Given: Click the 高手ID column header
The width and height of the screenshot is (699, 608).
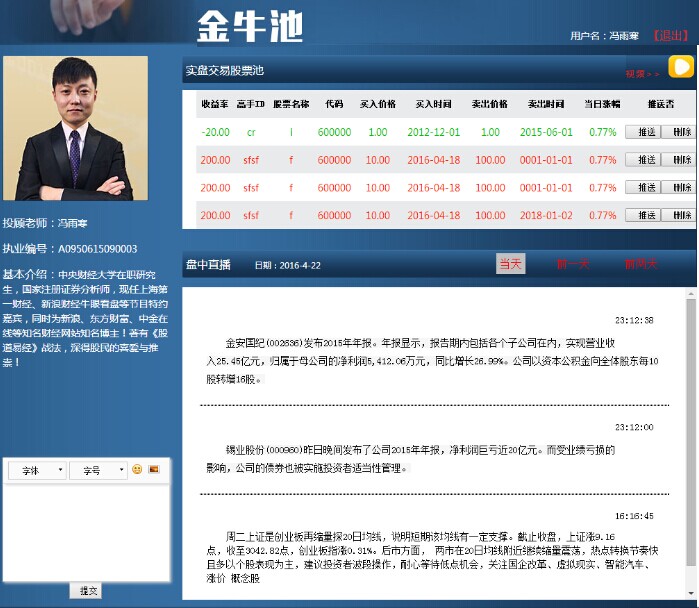Looking at the screenshot, I should coord(251,104).
